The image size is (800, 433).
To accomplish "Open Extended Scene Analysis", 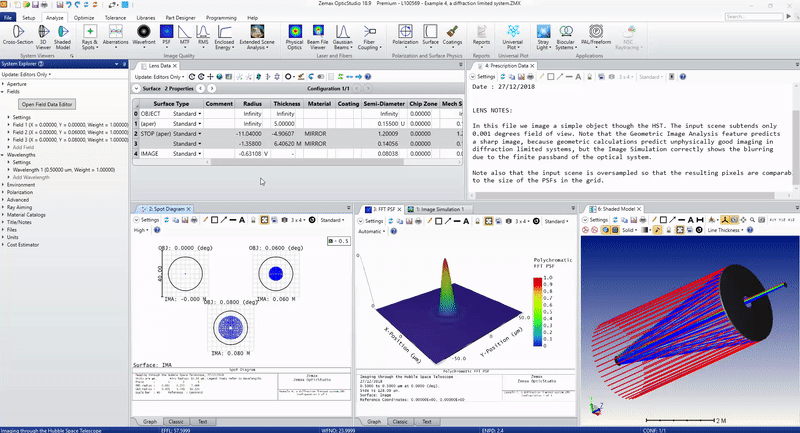I will (x=257, y=37).
